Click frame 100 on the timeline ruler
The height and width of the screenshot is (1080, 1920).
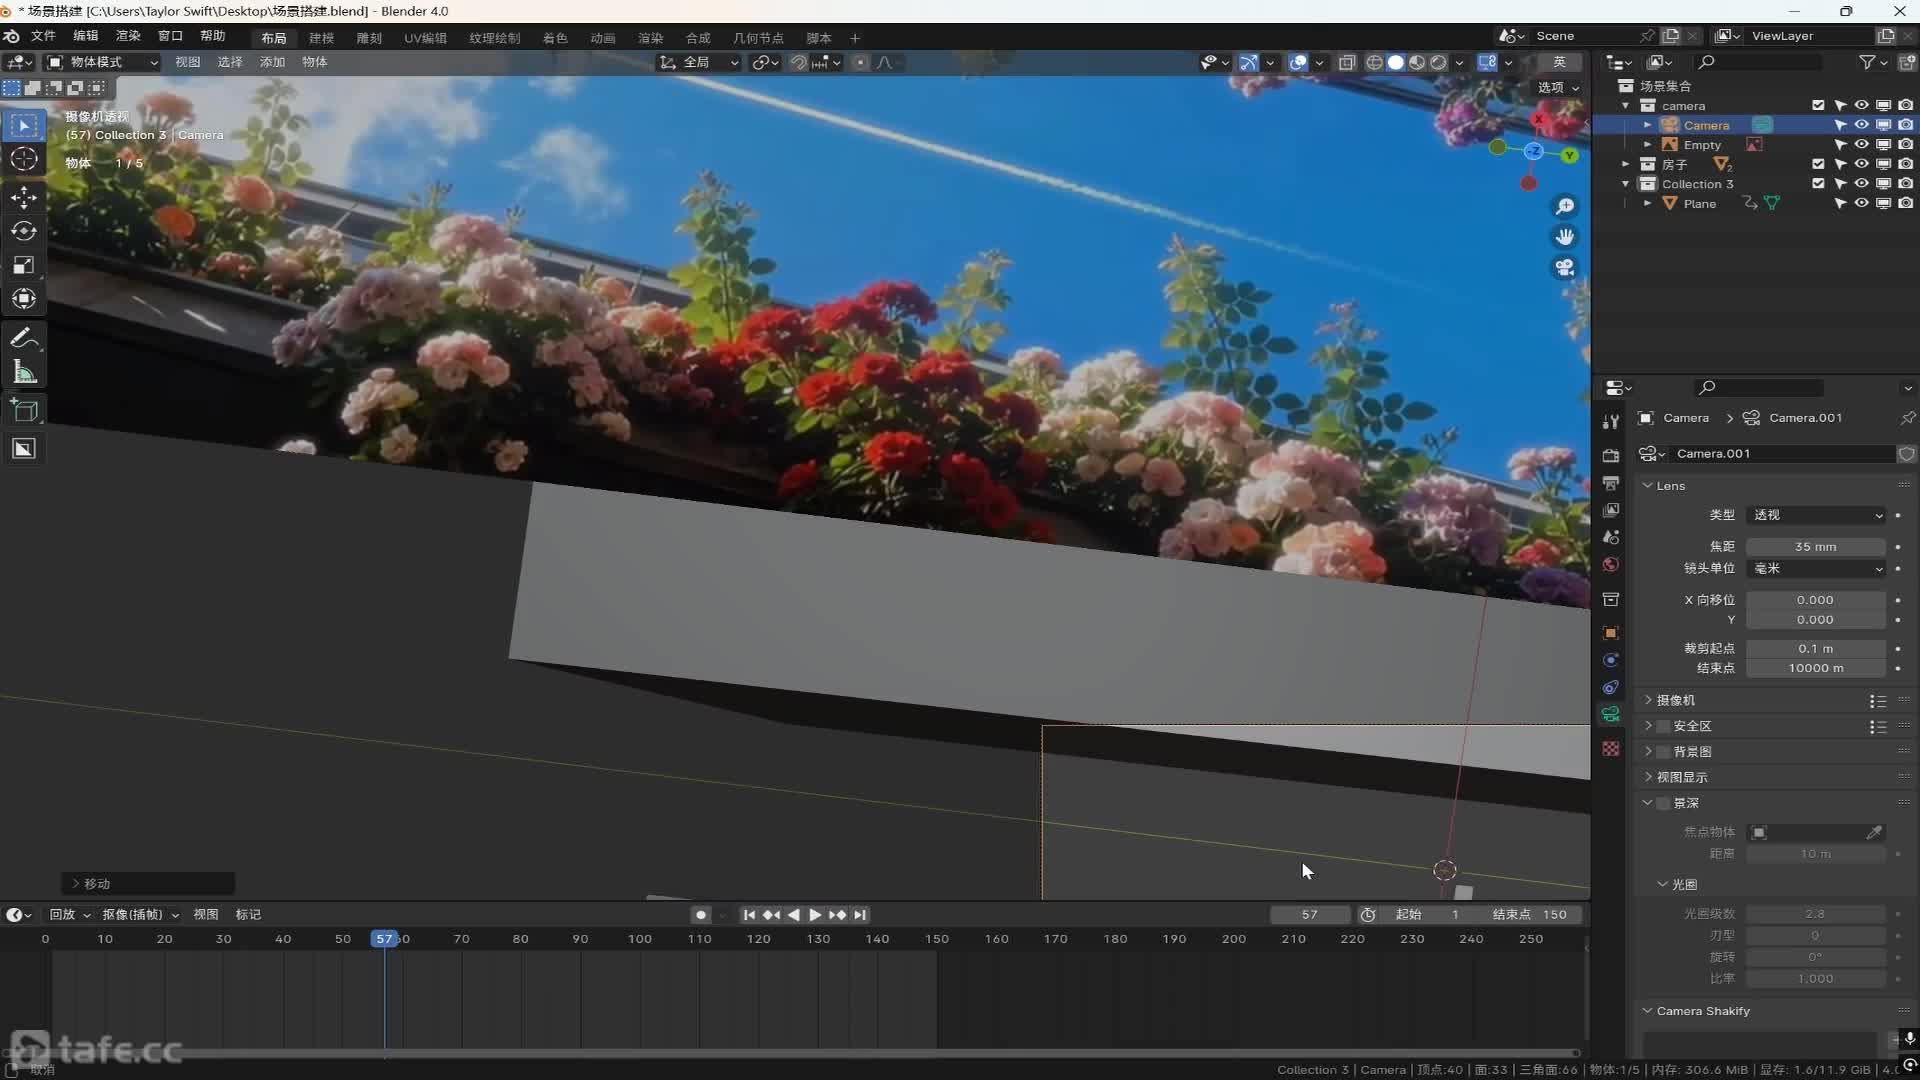(639, 939)
